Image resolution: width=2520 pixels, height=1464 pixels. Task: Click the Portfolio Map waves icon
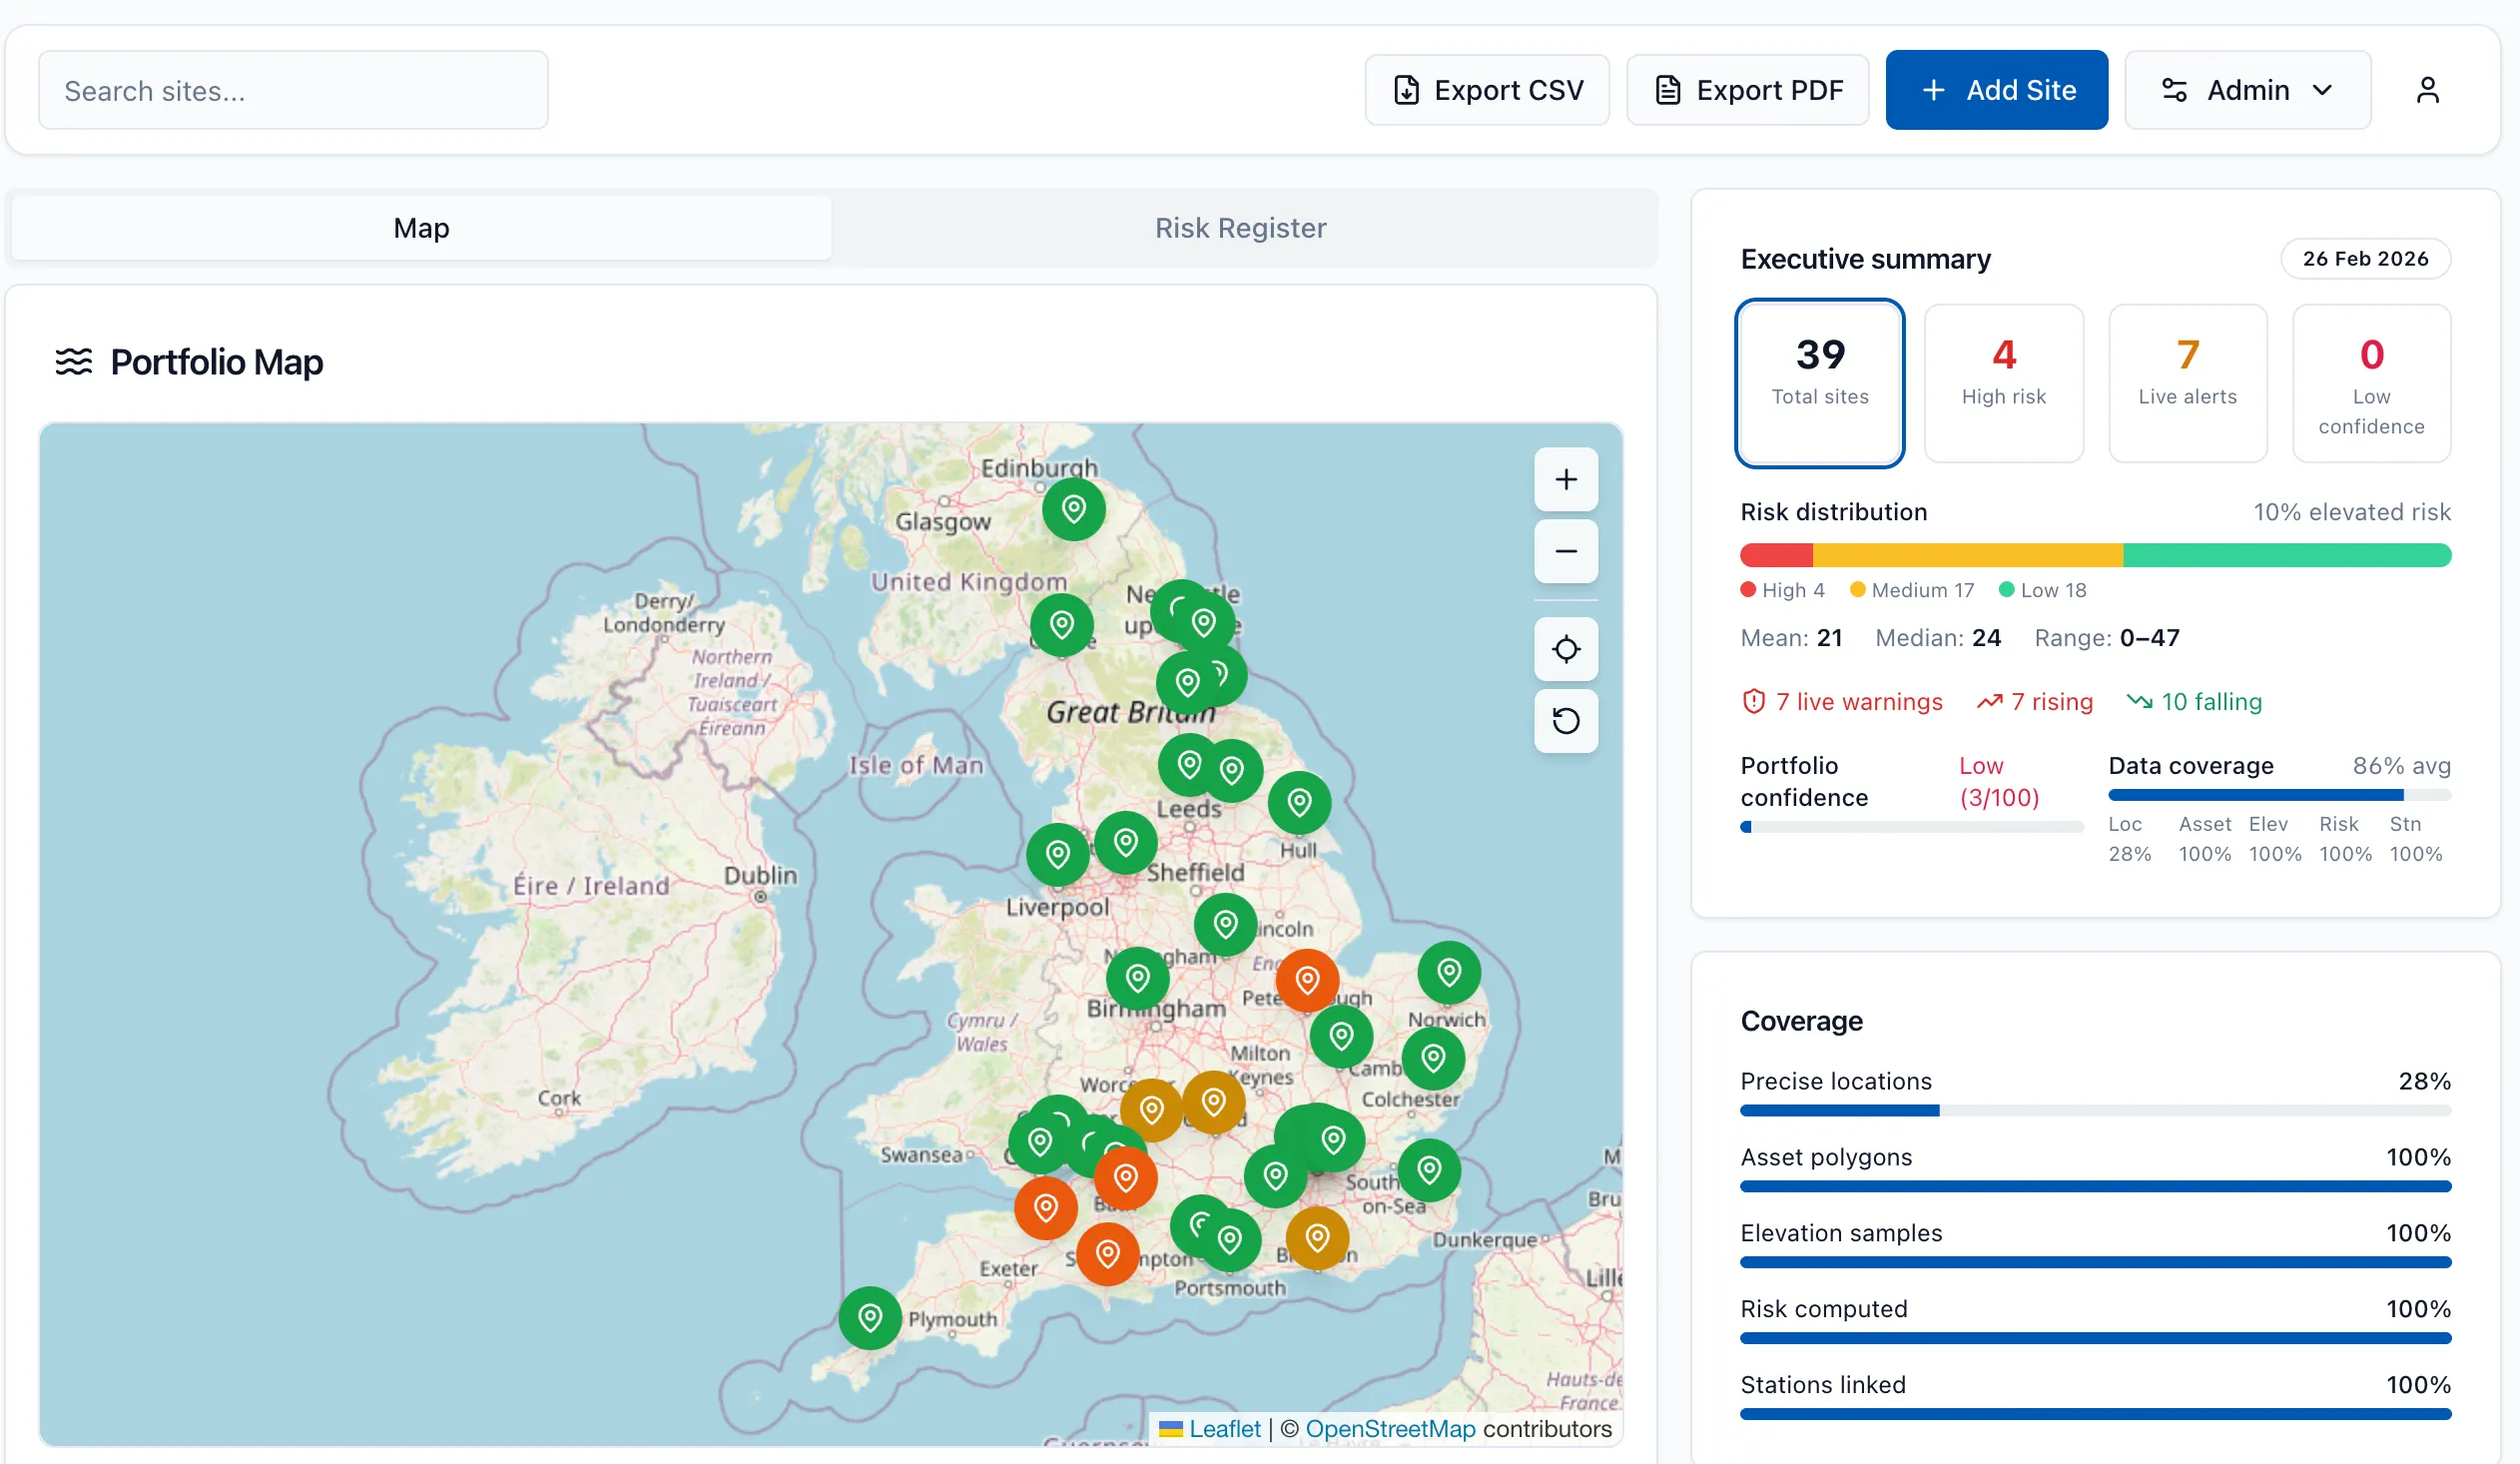click(x=74, y=361)
